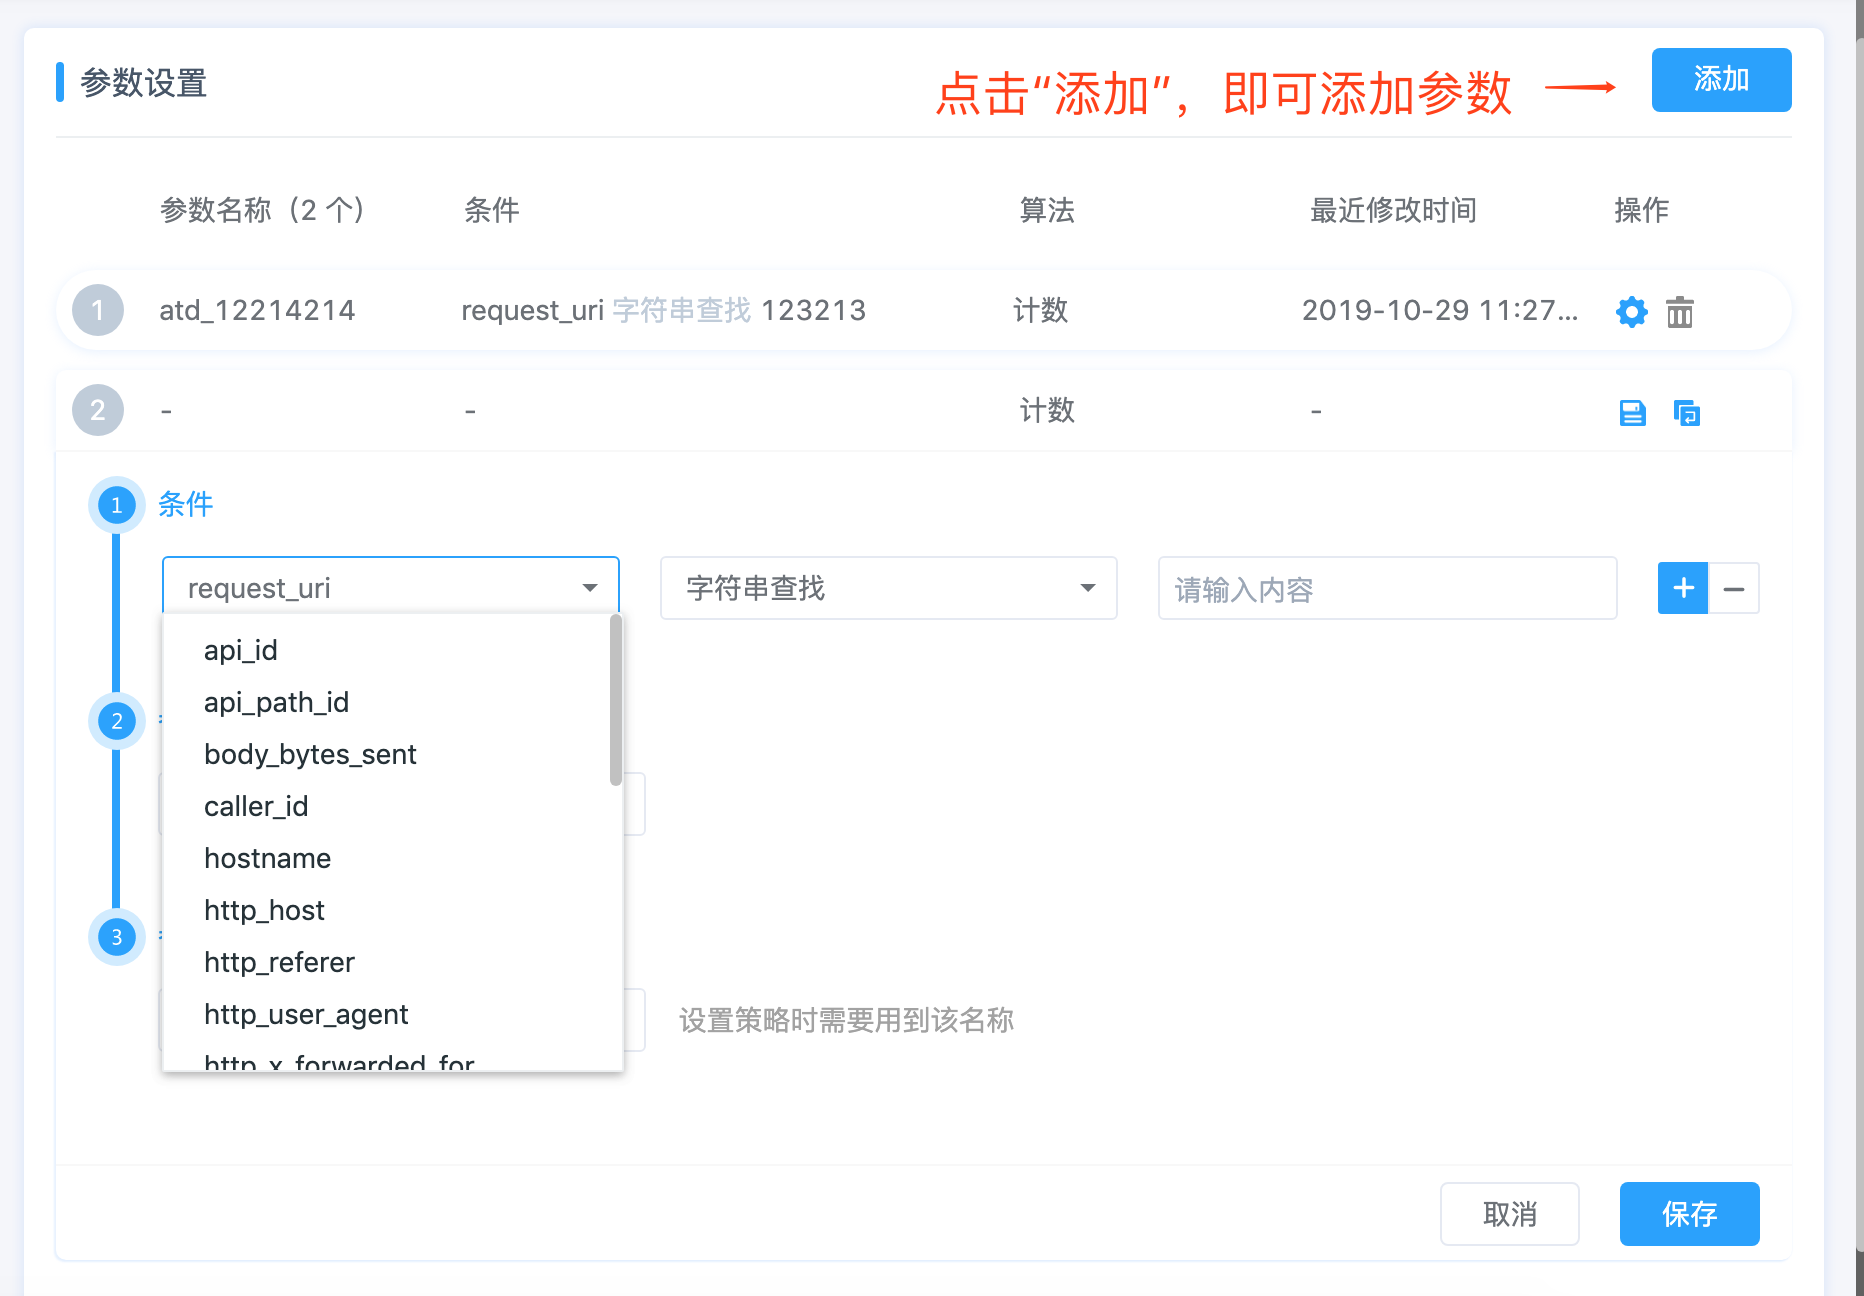Click the save disk icon in row 2
Image resolution: width=1864 pixels, height=1296 pixels.
click(x=1632, y=412)
